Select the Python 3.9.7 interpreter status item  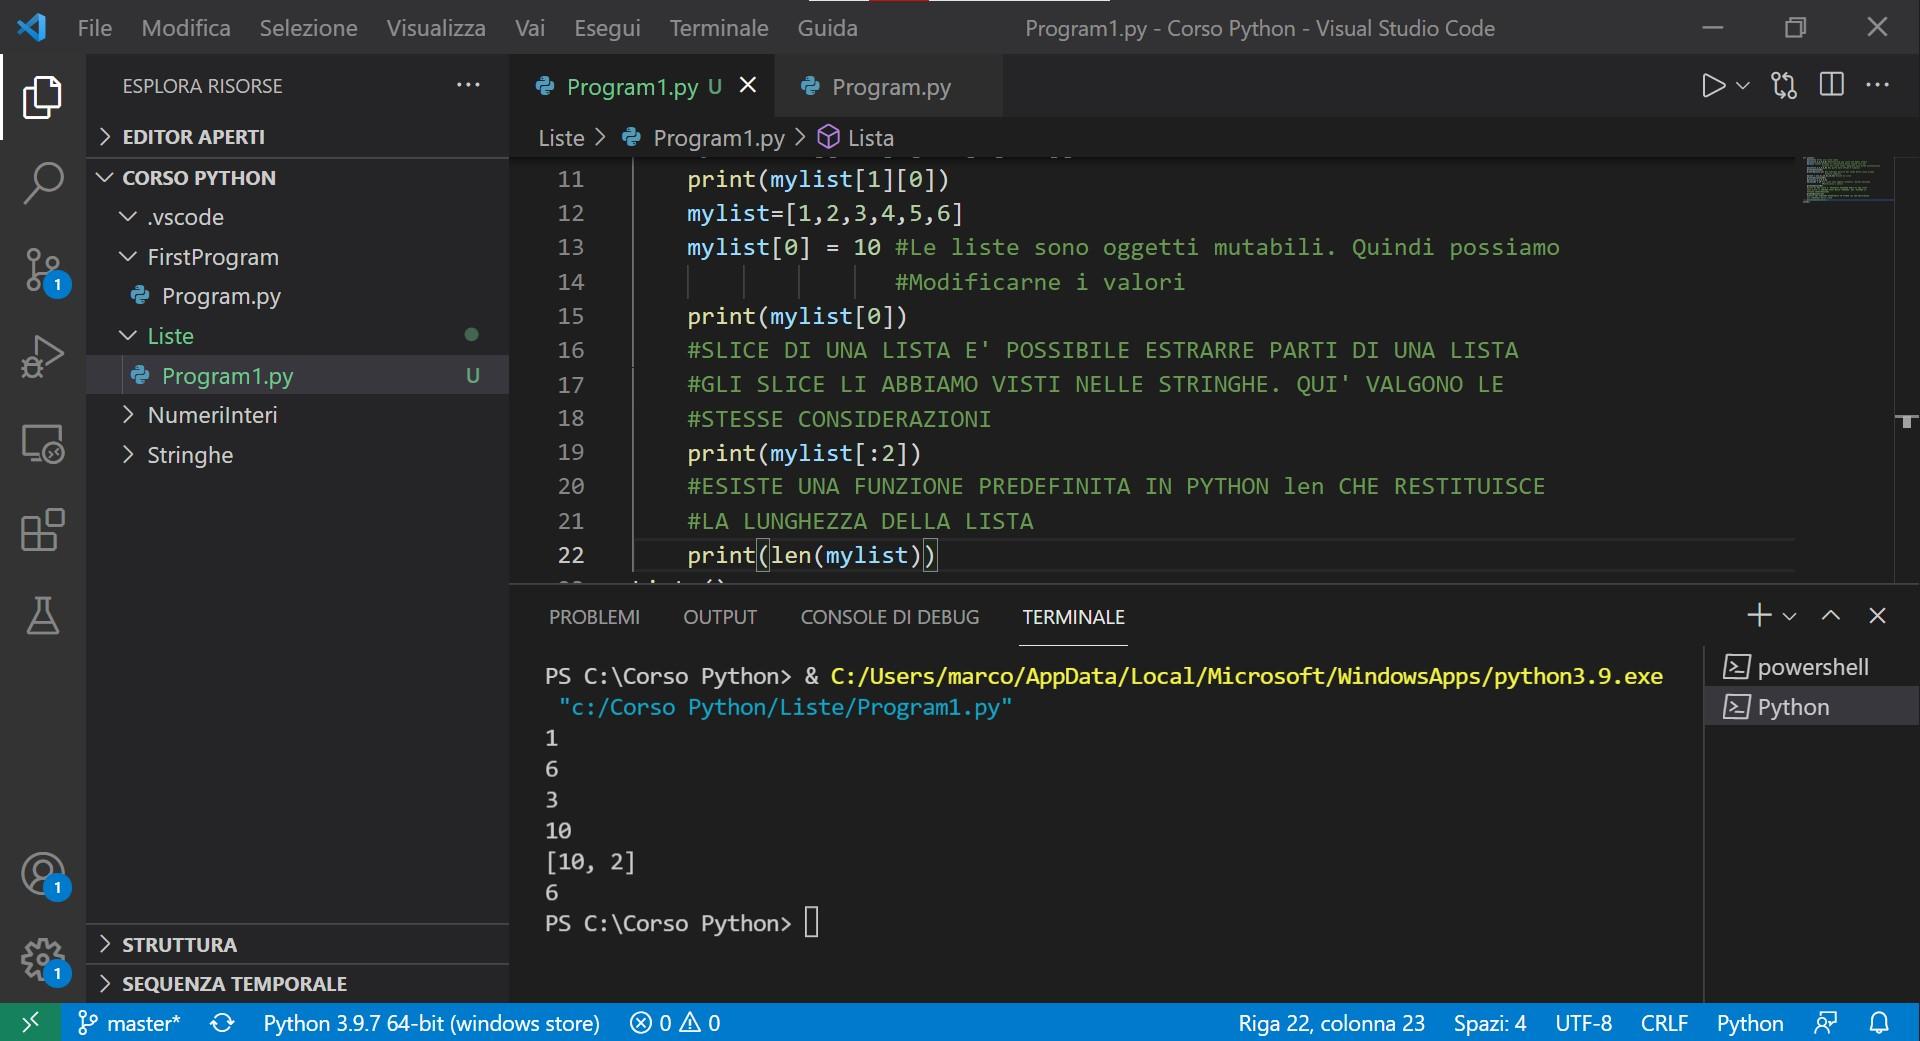[431, 1023]
